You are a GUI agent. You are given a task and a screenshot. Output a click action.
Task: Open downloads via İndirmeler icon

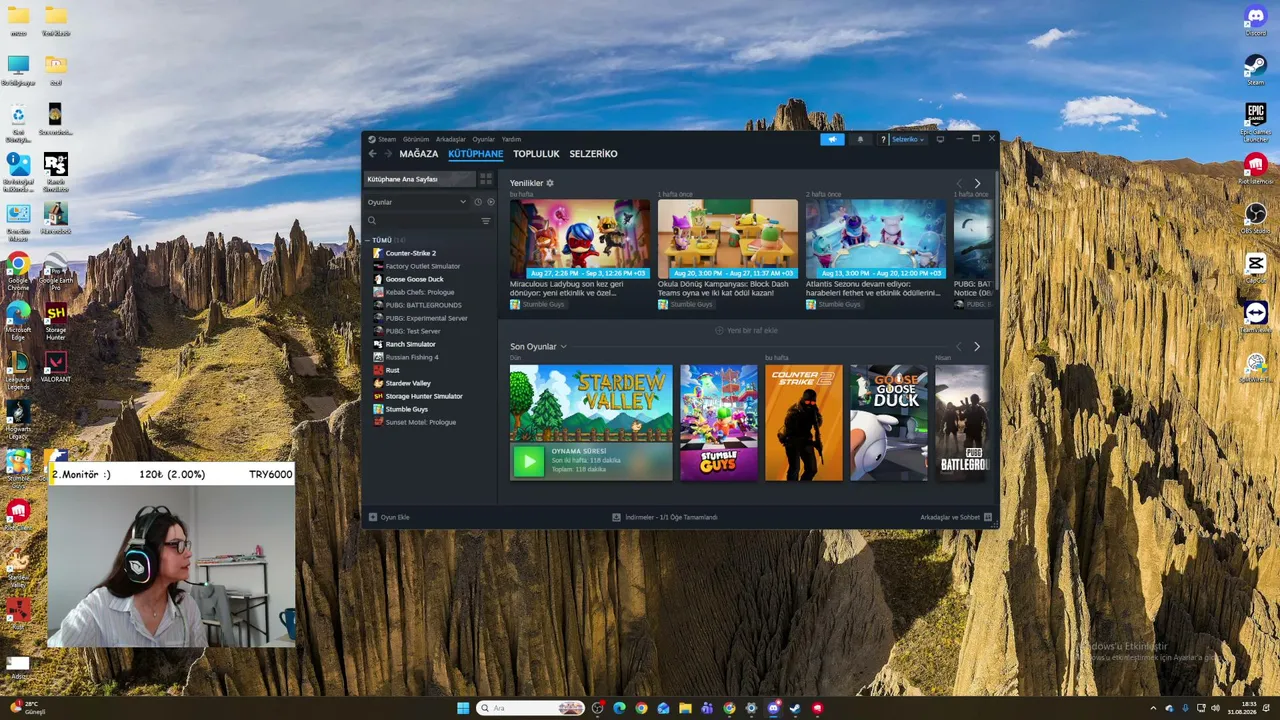[617, 517]
